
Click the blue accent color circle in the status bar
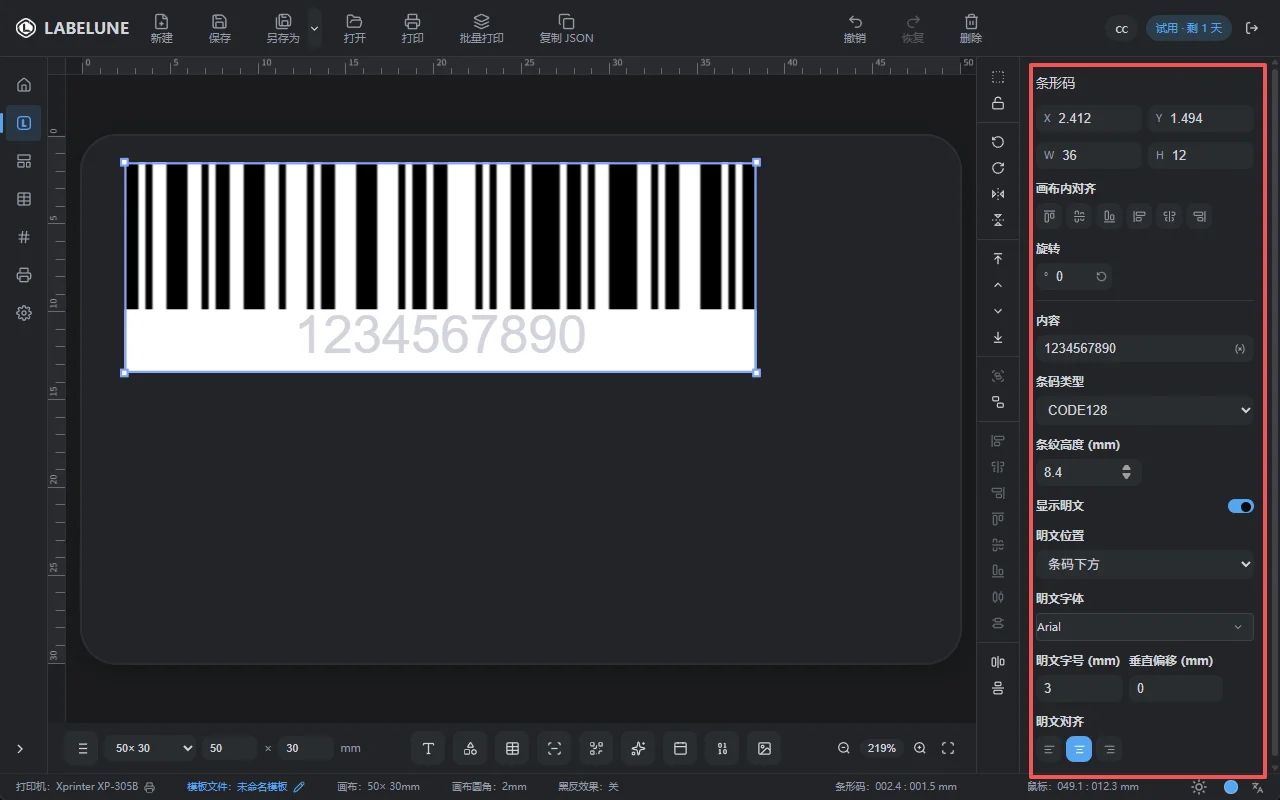pos(1231,787)
